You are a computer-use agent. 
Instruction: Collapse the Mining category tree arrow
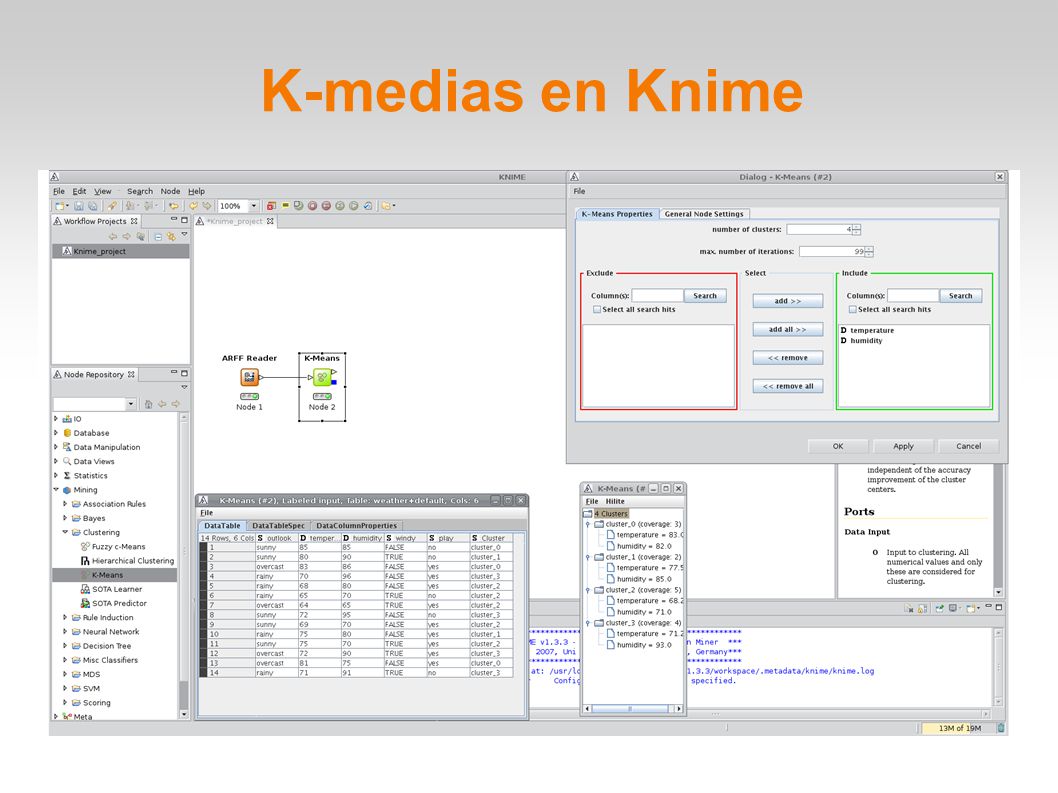pyautogui.click(x=56, y=490)
